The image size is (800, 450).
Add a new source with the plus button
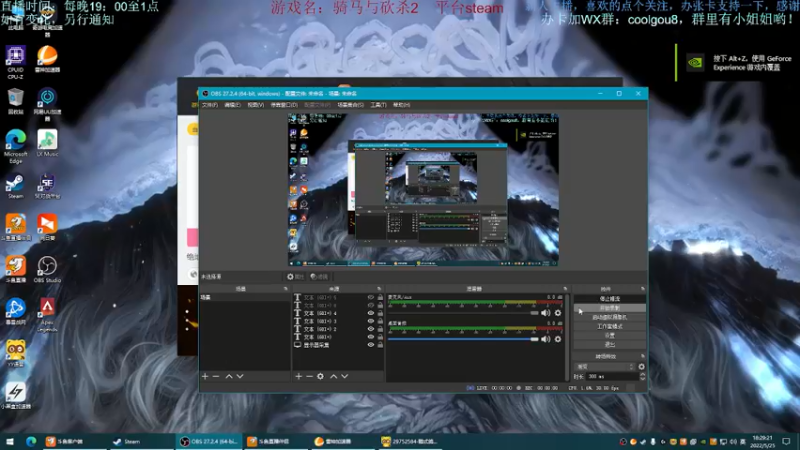[299, 376]
